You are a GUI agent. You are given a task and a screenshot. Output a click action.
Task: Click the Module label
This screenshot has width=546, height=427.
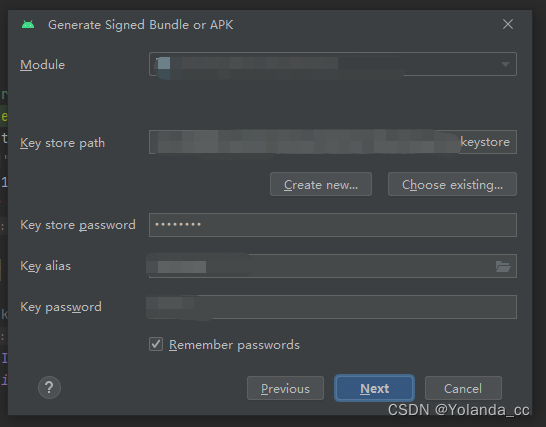(42, 65)
